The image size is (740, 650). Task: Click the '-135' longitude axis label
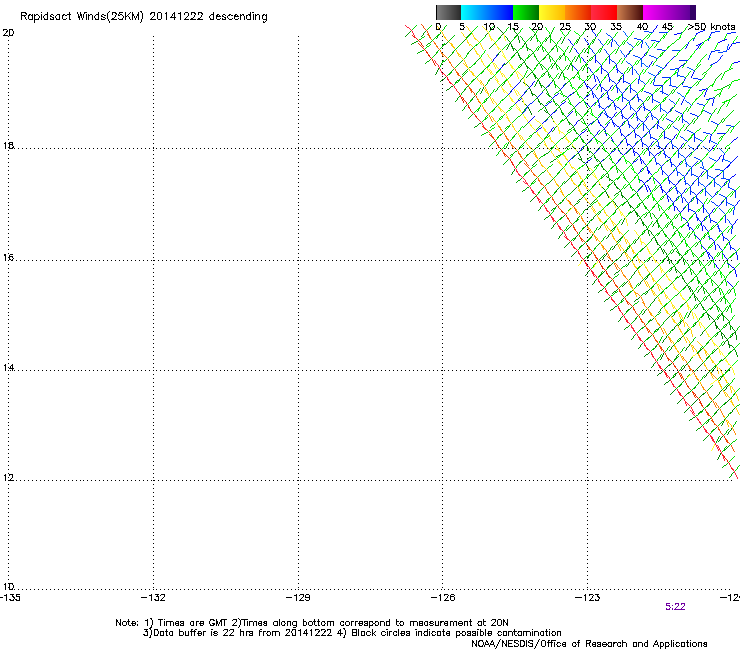point(10,598)
